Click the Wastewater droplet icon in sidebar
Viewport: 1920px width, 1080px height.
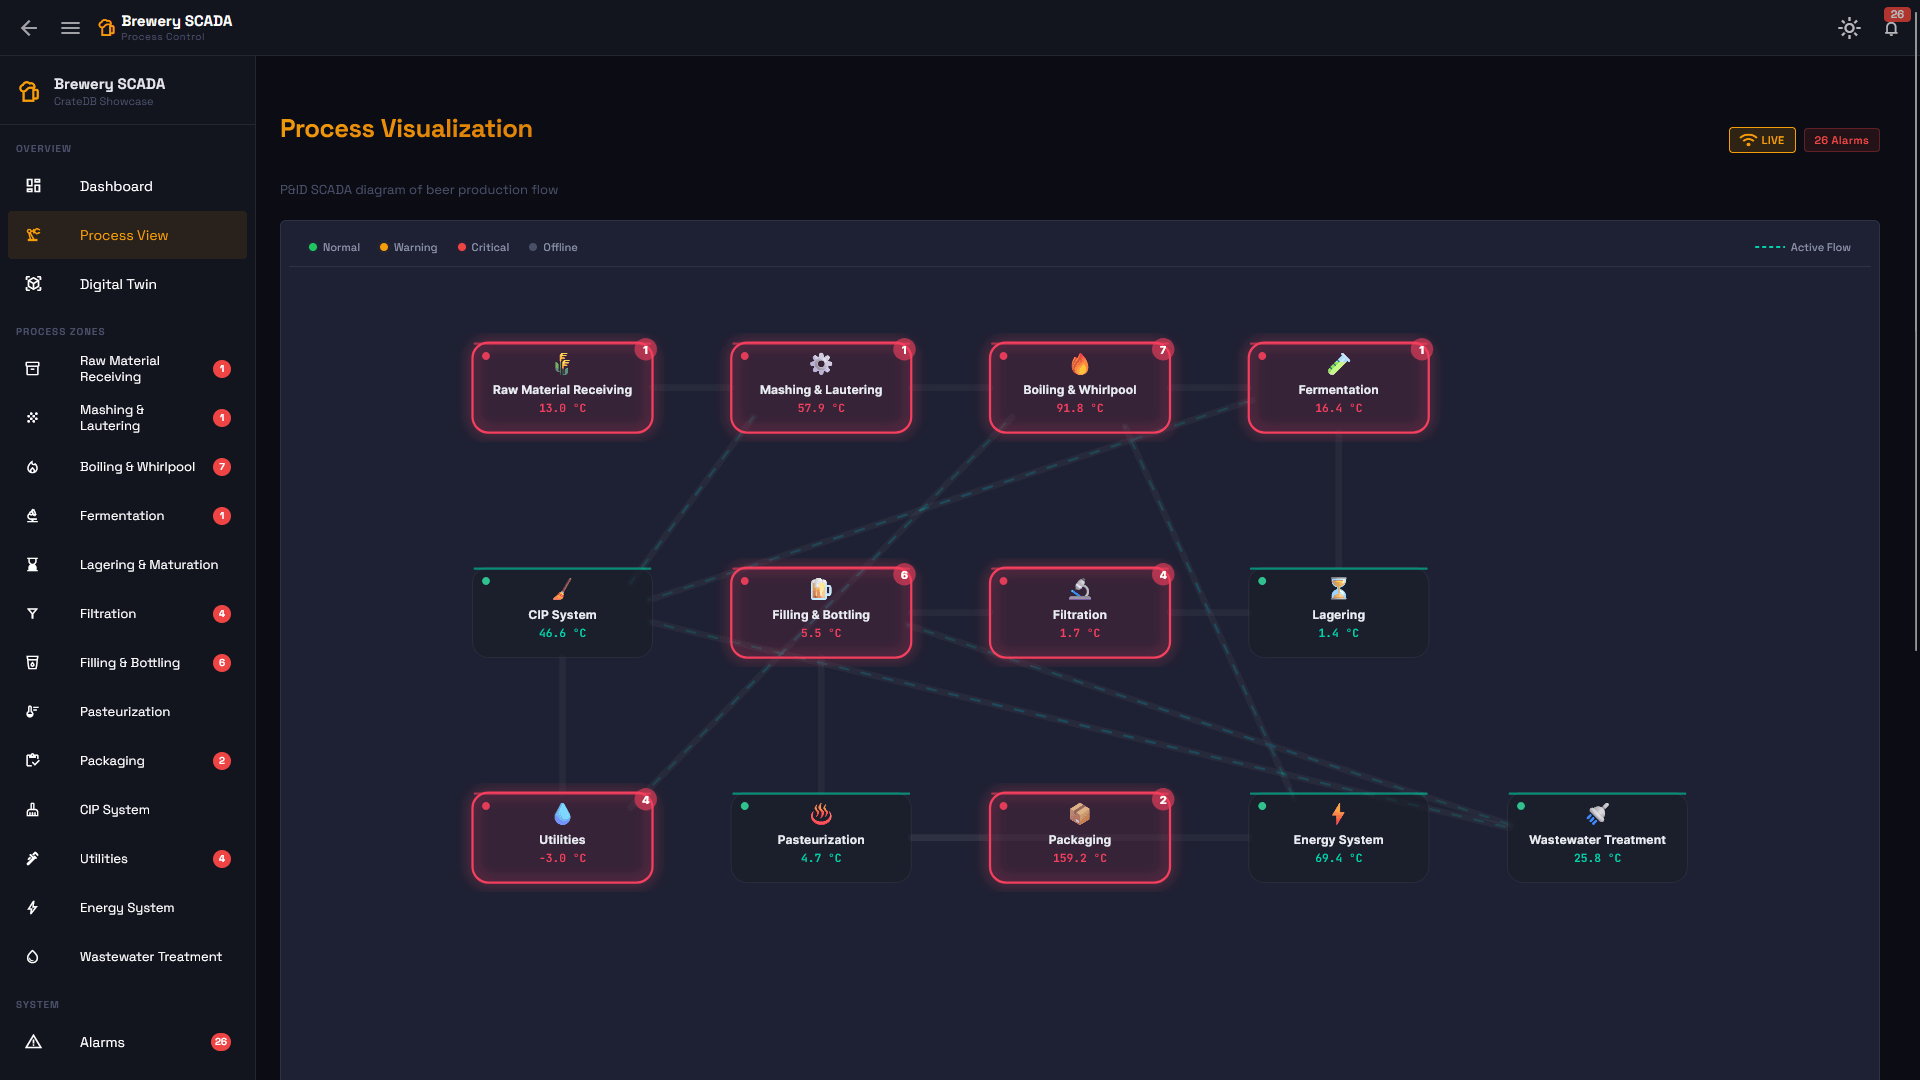pos(33,957)
